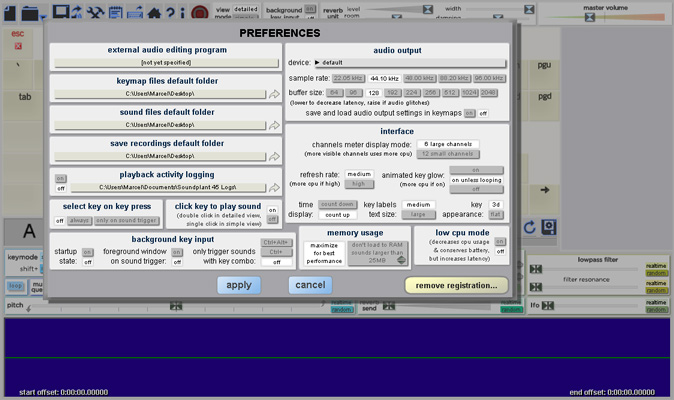This screenshot has width=674, height=400.
Task: Browse for sound files default folder
Action: [x=275, y=125]
